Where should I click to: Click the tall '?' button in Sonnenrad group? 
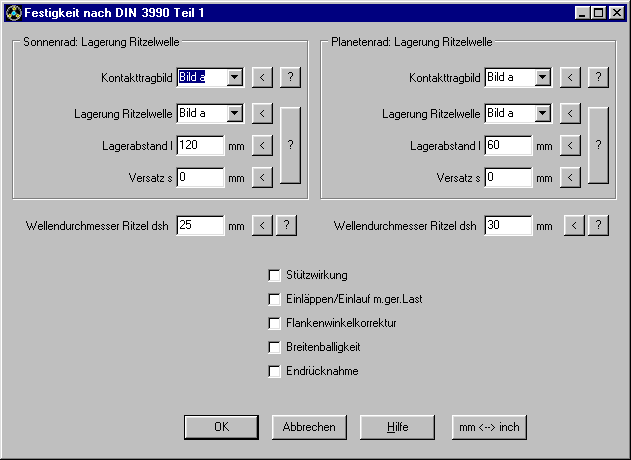pyautogui.click(x=289, y=145)
